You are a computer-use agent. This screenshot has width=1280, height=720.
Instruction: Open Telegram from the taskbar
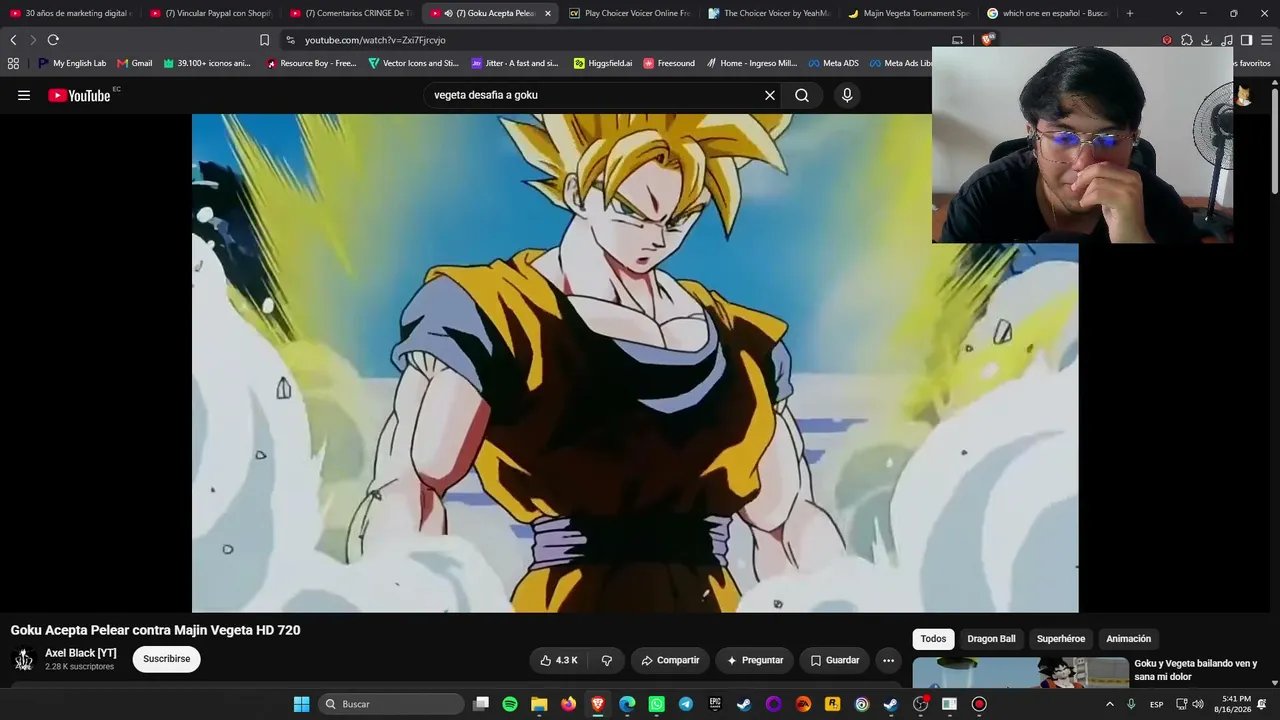coord(685,704)
